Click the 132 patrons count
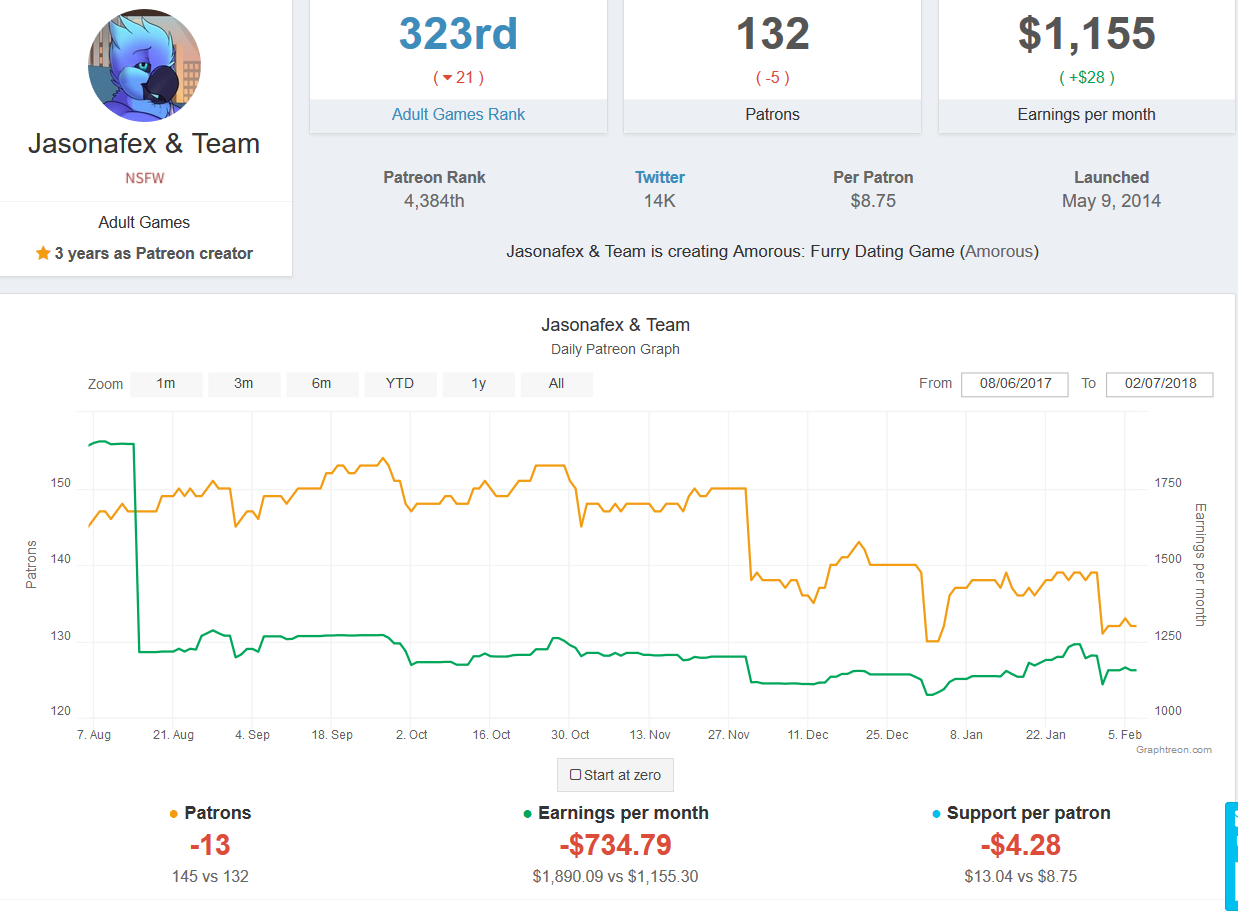 [x=773, y=34]
